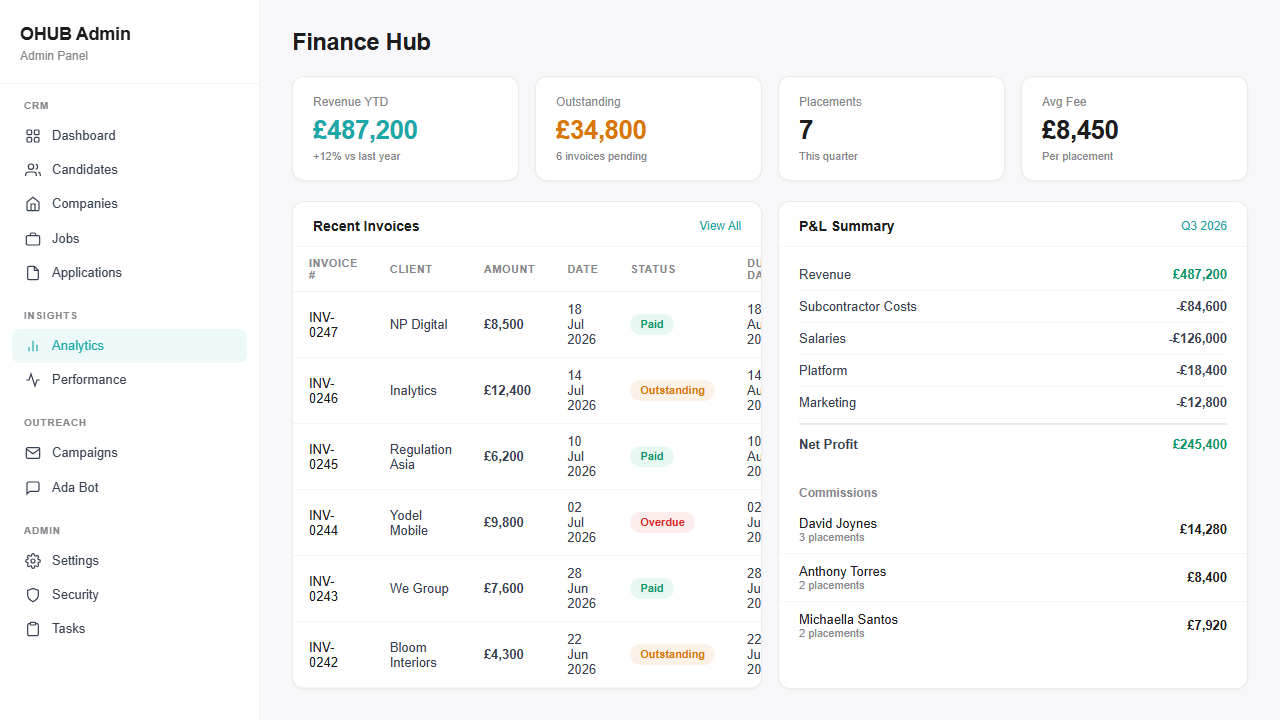The width and height of the screenshot is (1280, 720).
Task: Select Jobs in the sidebar
Action: click(129, 239)
